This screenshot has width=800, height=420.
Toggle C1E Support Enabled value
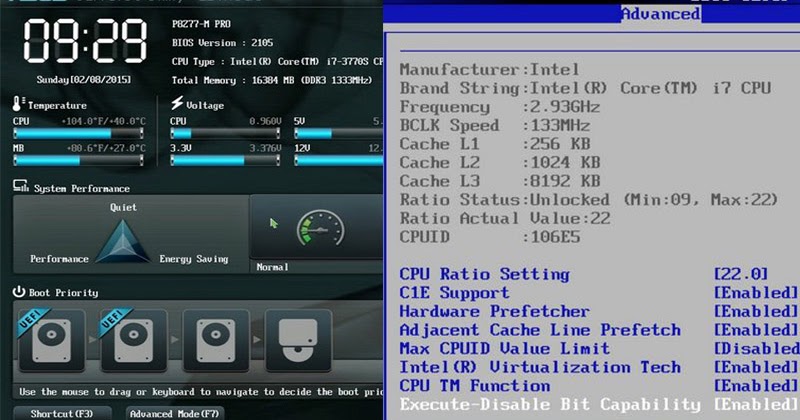755,293
